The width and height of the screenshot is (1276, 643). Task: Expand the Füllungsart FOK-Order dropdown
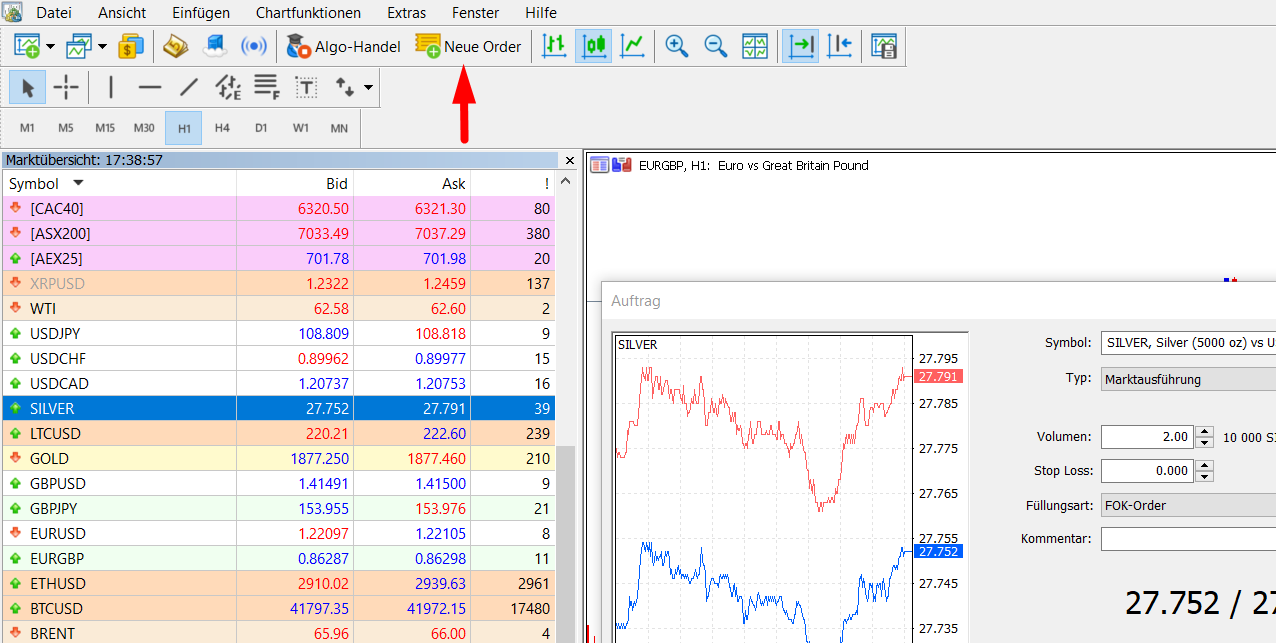(x=1188, y=505)
